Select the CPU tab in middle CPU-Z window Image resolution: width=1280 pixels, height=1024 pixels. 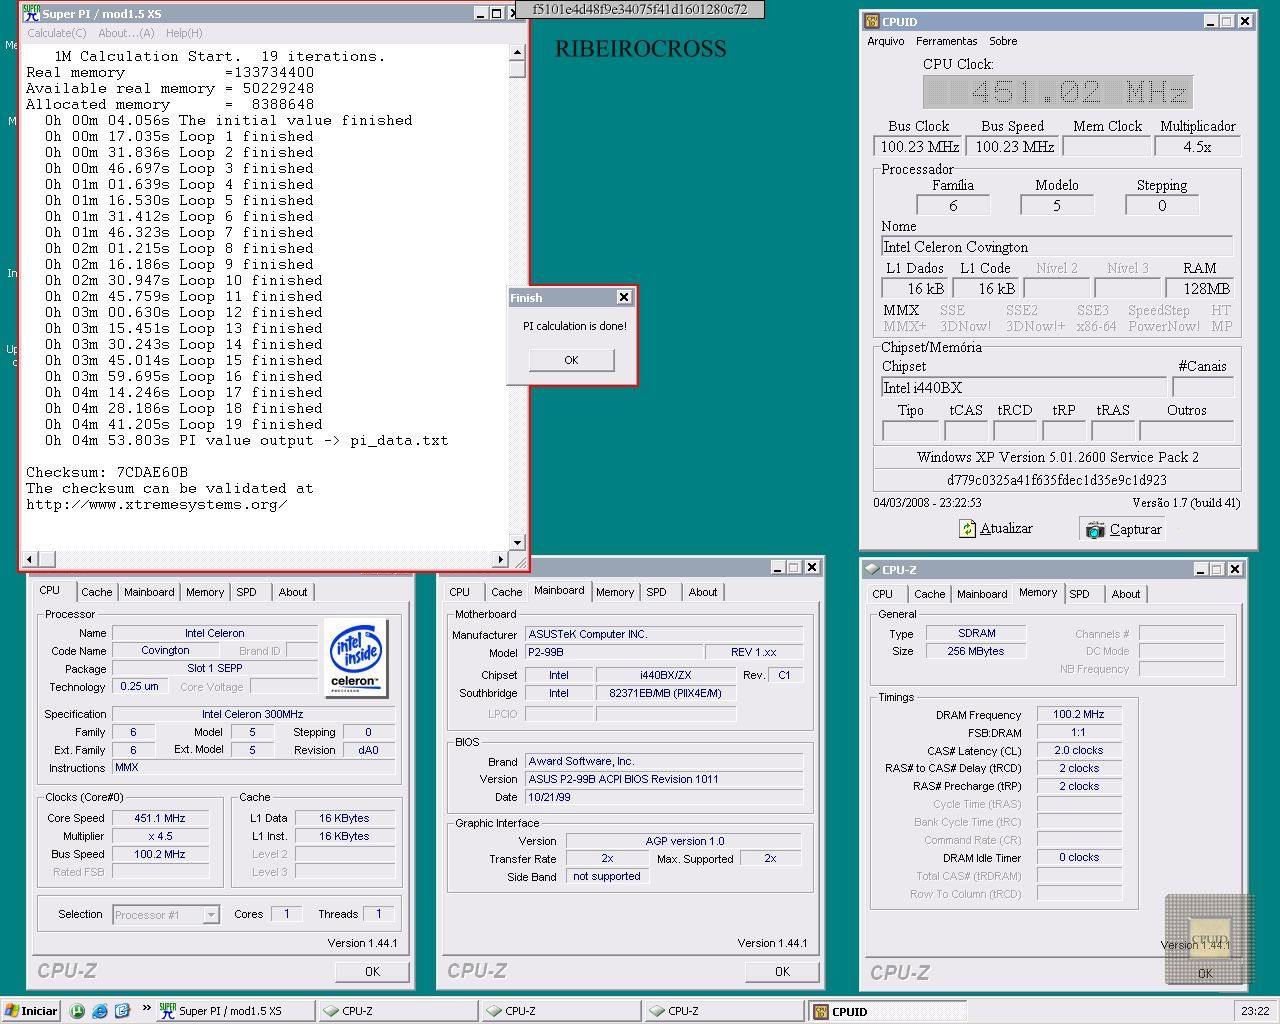click(460, 592)
